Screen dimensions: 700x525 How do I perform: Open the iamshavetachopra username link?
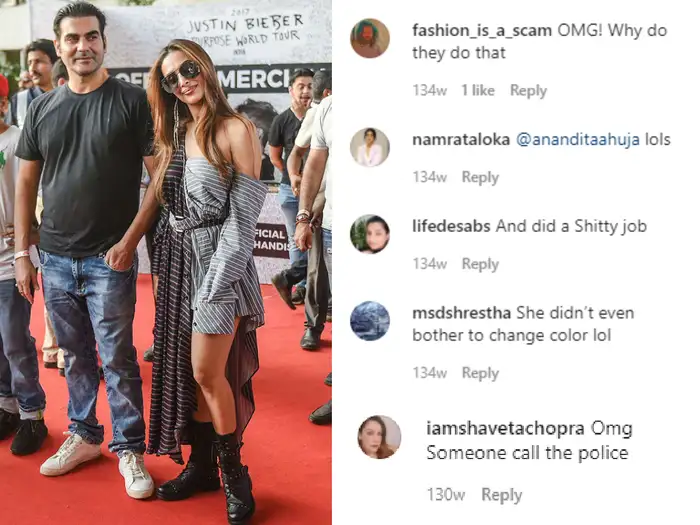505,428
